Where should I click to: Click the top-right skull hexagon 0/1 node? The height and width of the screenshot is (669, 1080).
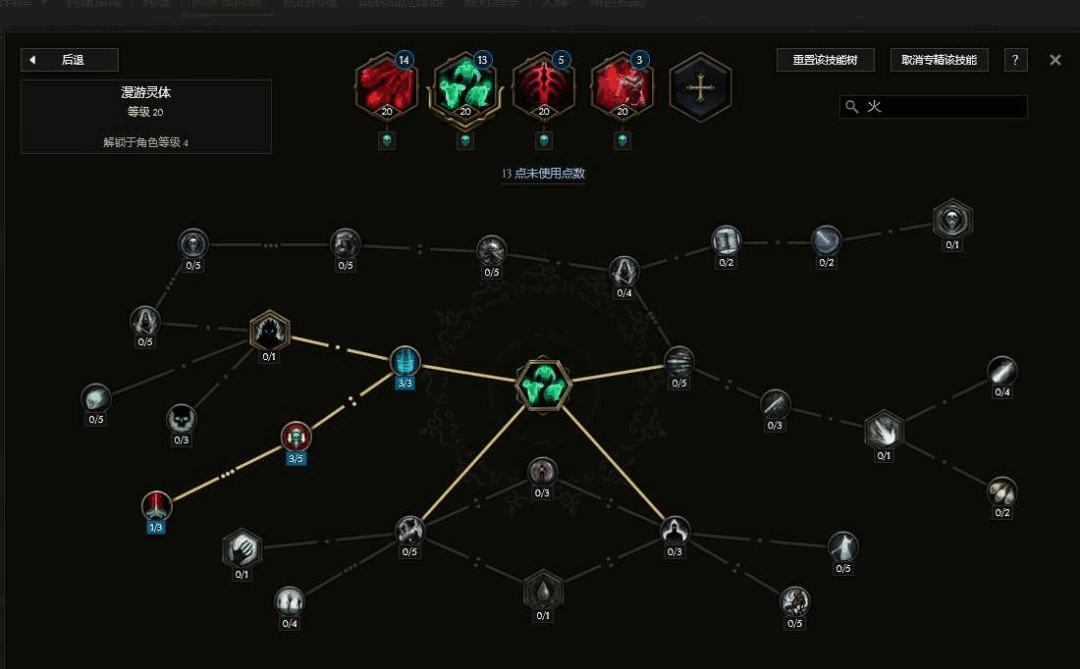[953, 220]
